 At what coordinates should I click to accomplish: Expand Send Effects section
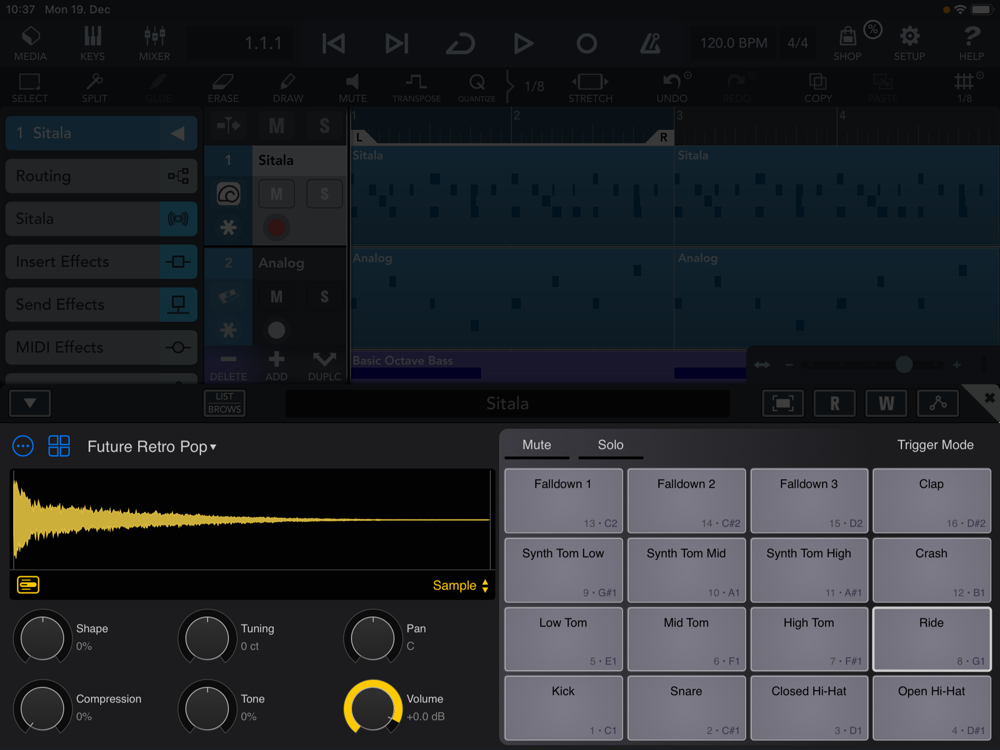101,304
